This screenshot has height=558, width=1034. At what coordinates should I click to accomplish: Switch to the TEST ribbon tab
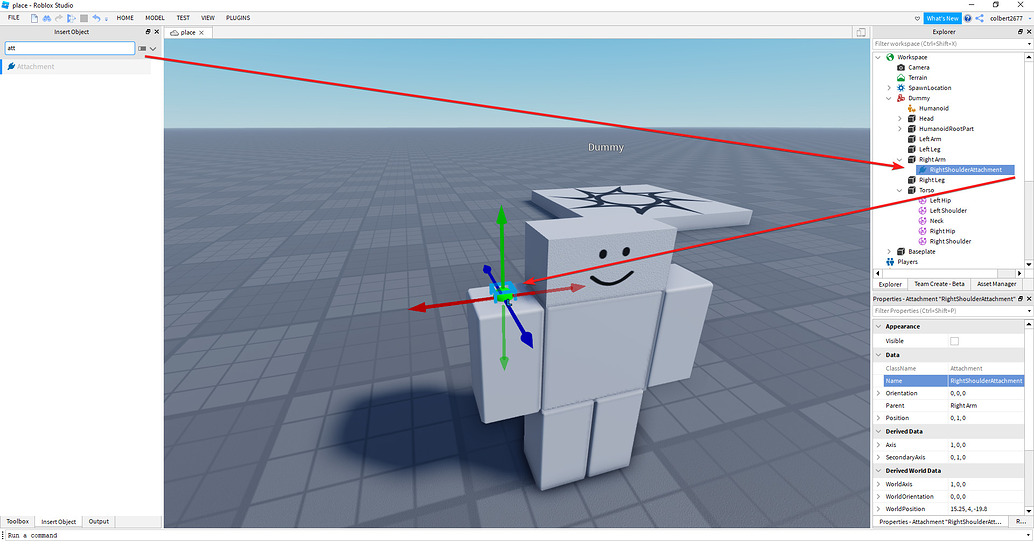(183, 18)
